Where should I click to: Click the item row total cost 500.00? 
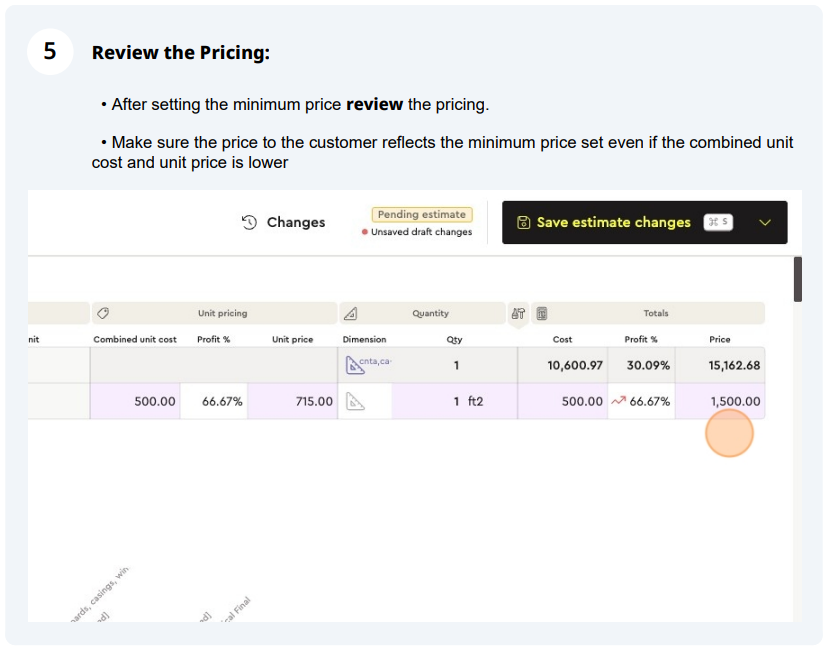[563, 401]
